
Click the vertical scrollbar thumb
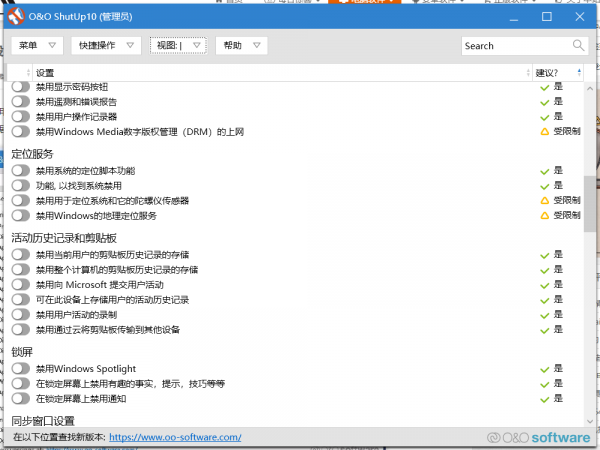coord(590,204)
